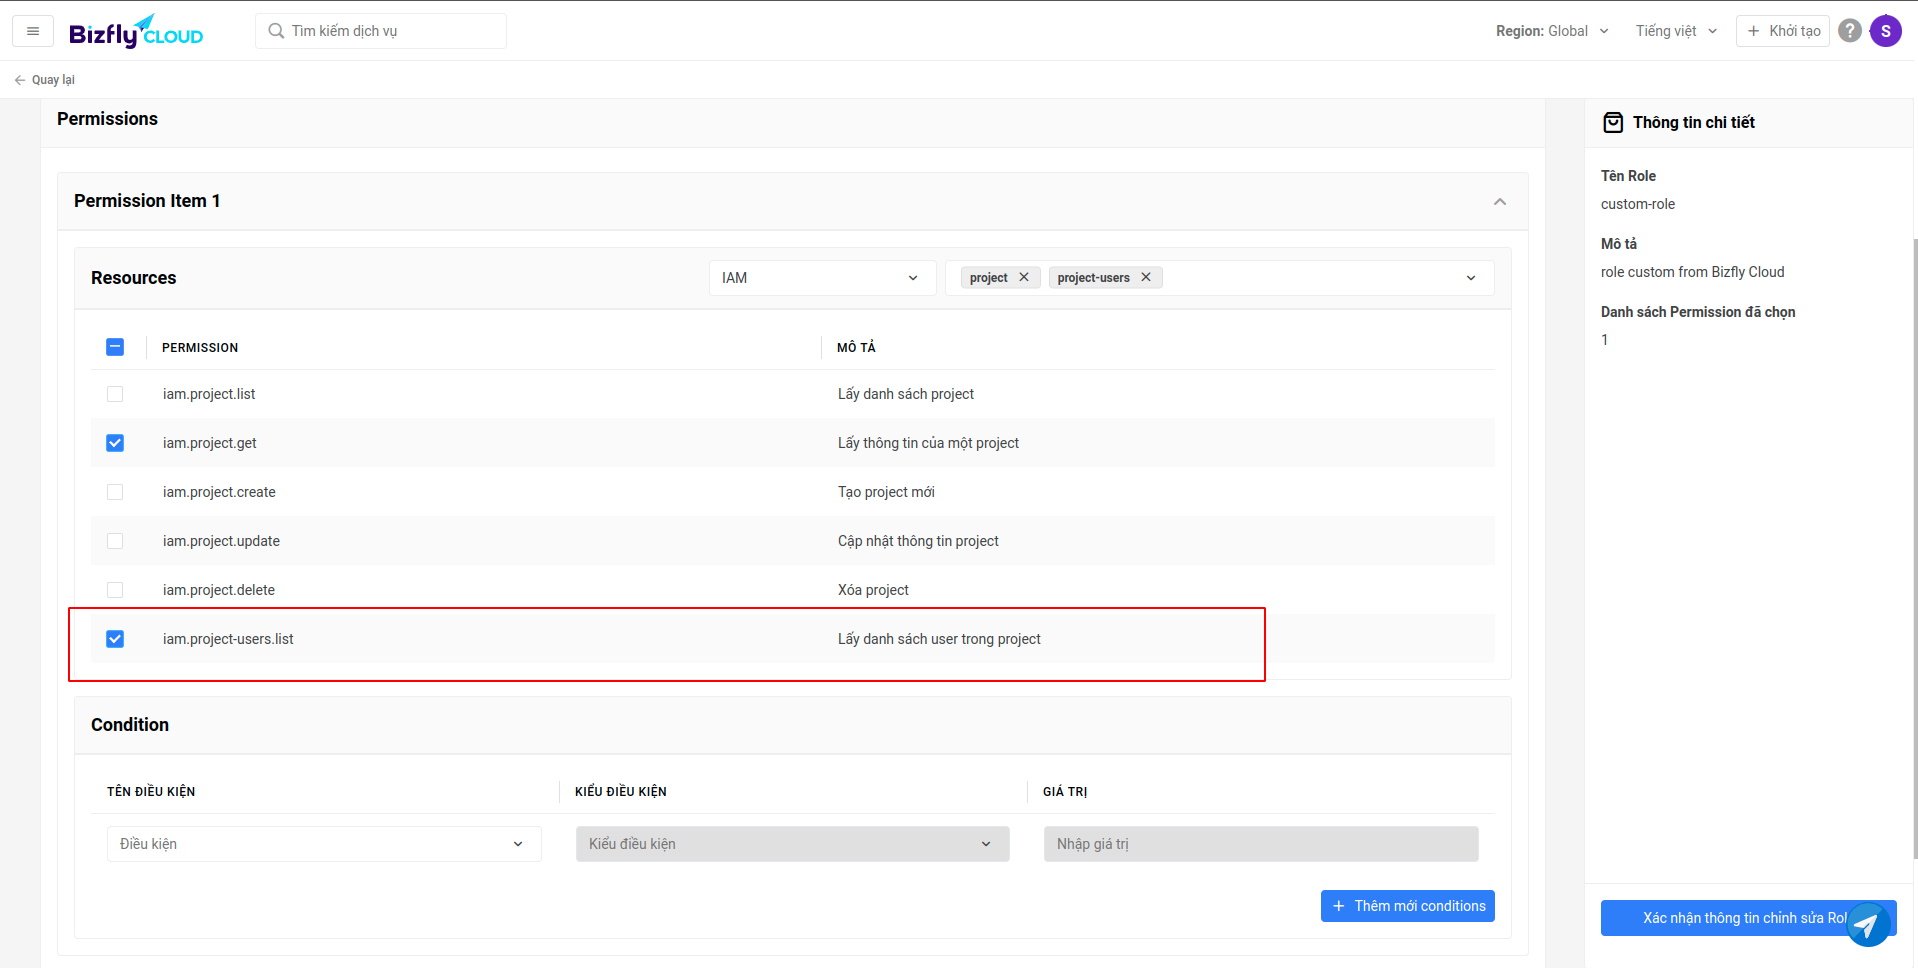Open the user avatar S menu
The image size is (1918, 968).
pyautogui.click(x=1885, y=31)
